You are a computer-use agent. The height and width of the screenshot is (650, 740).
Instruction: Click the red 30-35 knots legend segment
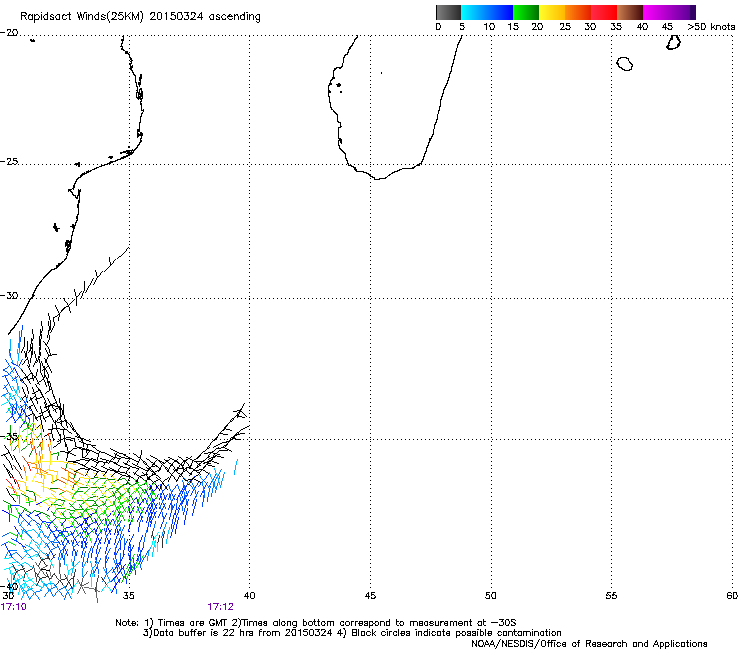point(604,12)
